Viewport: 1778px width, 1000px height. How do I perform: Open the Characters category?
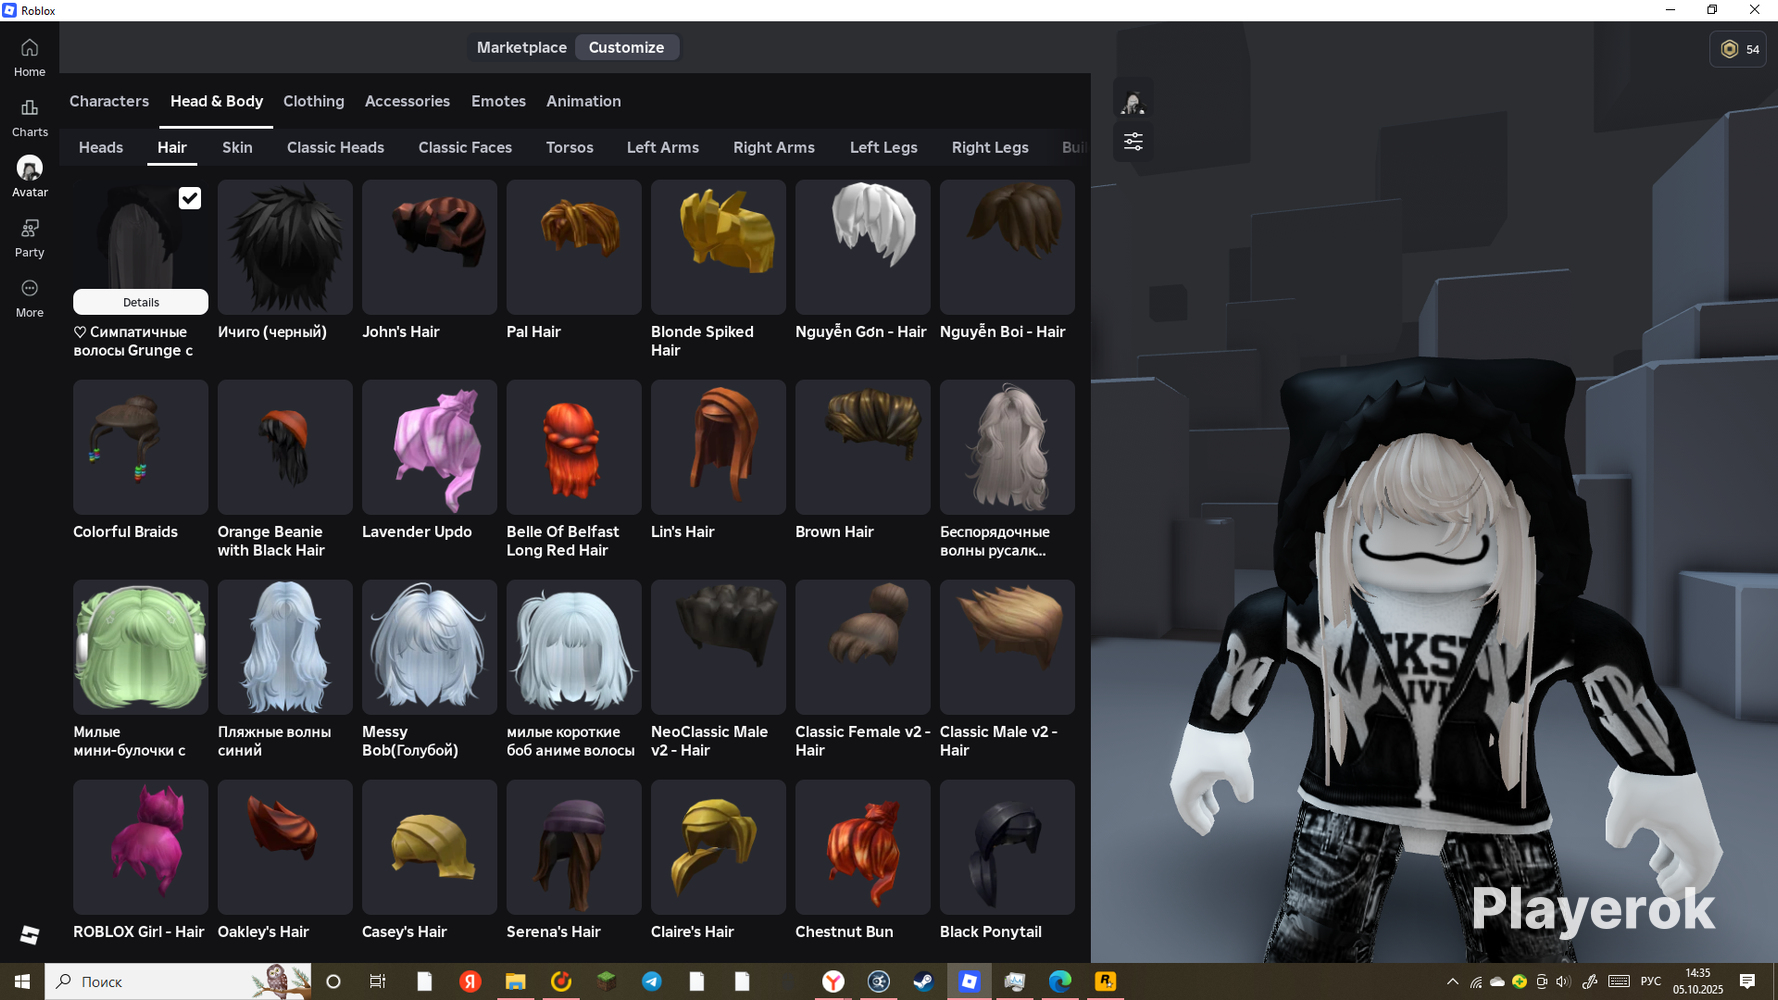(109, 101)
